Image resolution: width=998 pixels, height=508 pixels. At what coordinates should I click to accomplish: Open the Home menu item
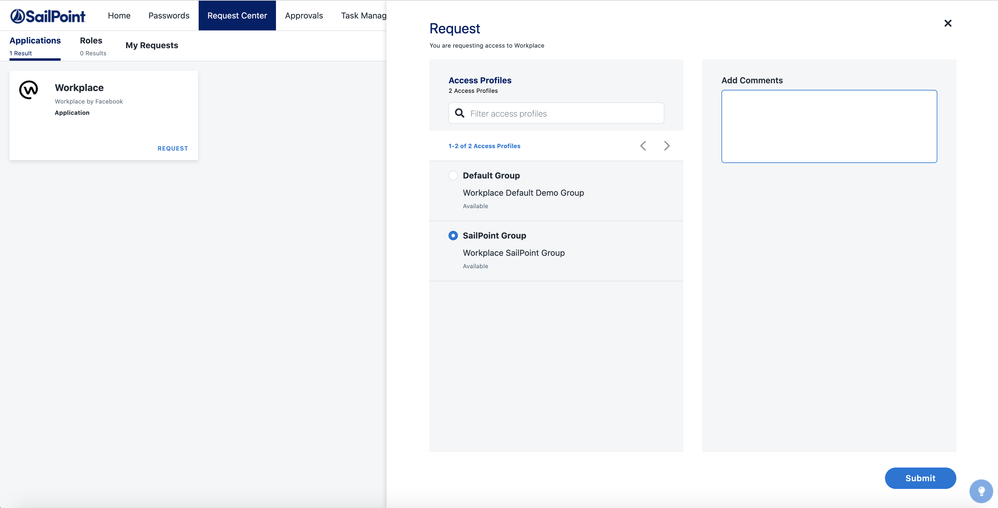click(119, 16)
